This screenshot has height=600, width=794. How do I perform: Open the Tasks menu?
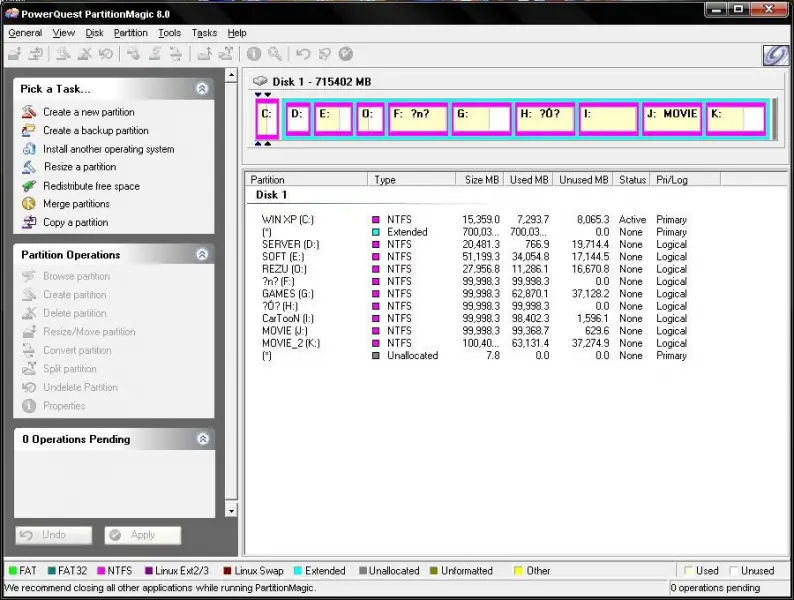point(204,33)
